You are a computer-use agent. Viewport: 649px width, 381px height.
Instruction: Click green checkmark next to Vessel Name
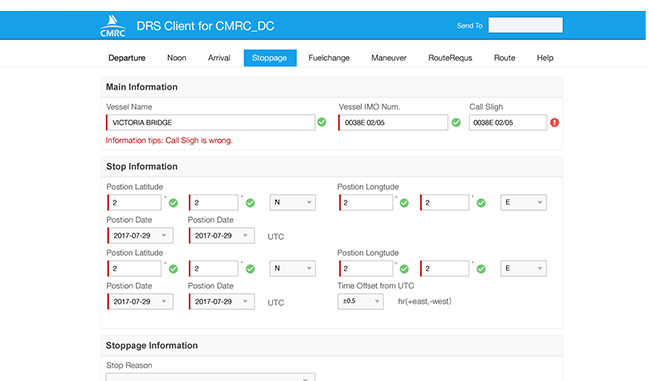pos(322,122)
